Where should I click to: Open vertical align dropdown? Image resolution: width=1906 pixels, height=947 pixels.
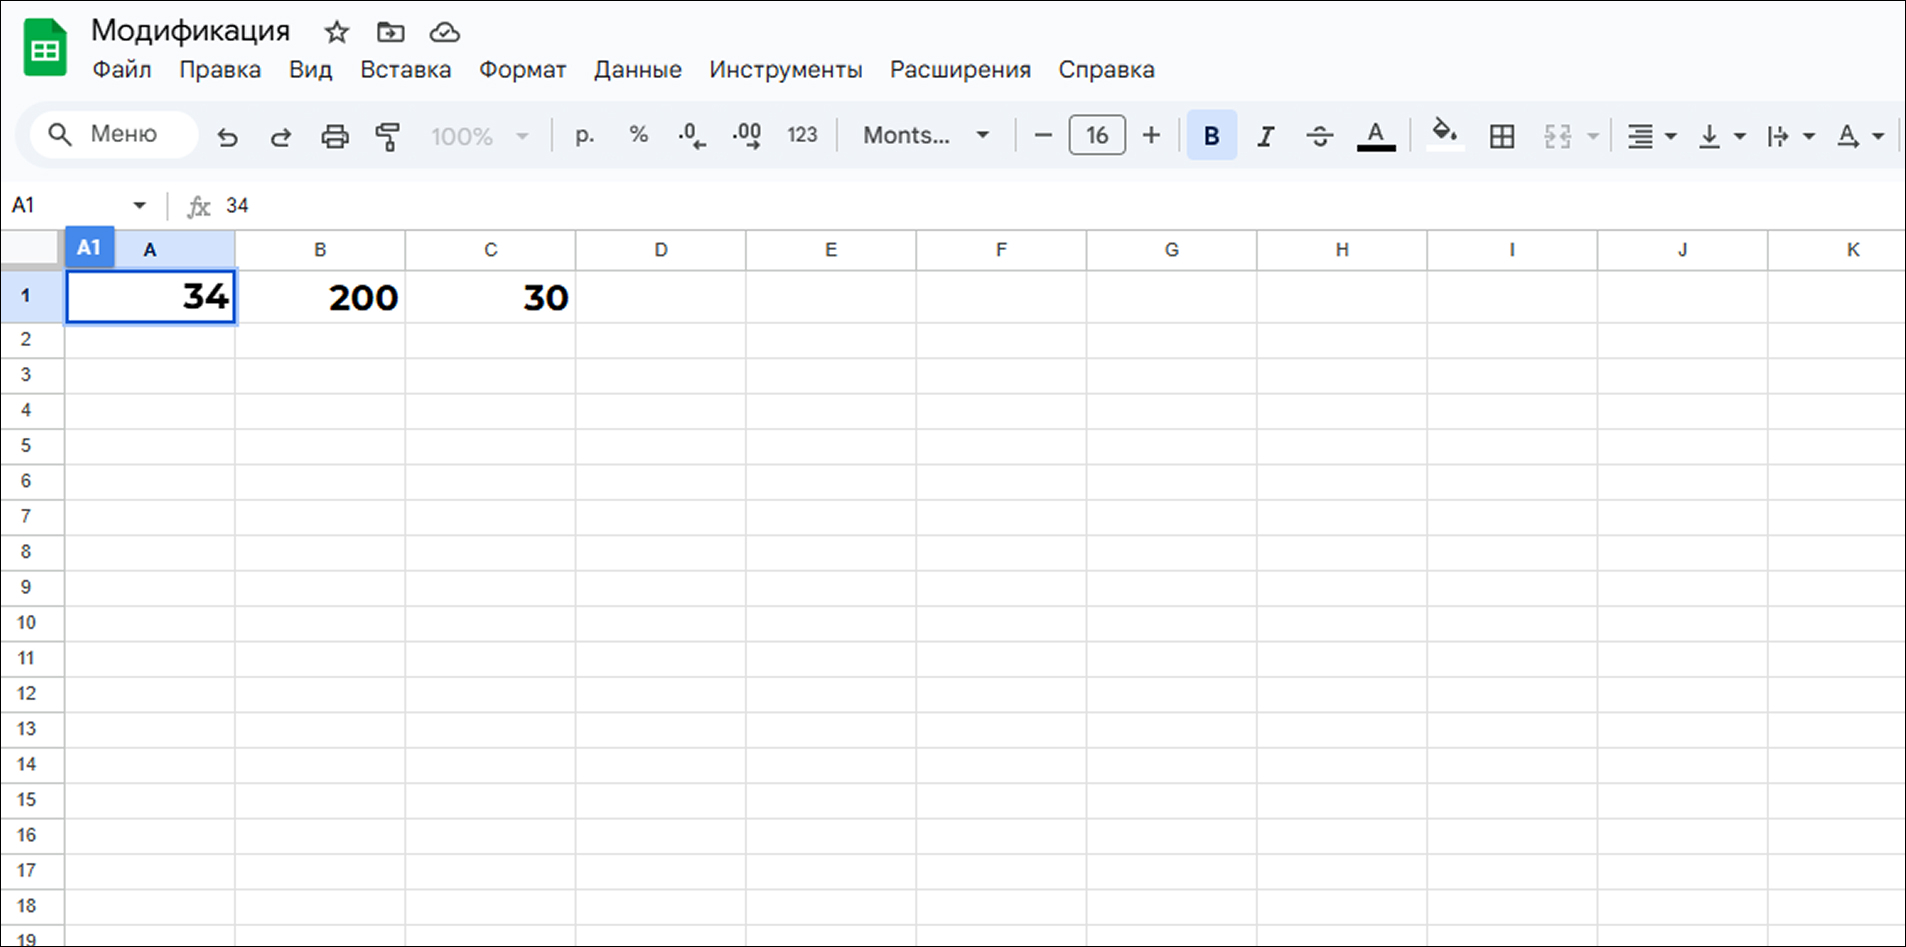pyautogui.click(x=1722, y=136)
